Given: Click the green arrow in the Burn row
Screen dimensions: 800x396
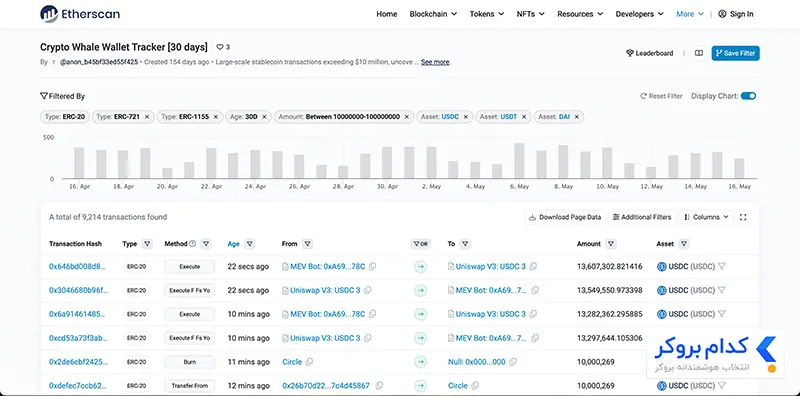Looking at the screenshot, I should [x=420, y=362].
